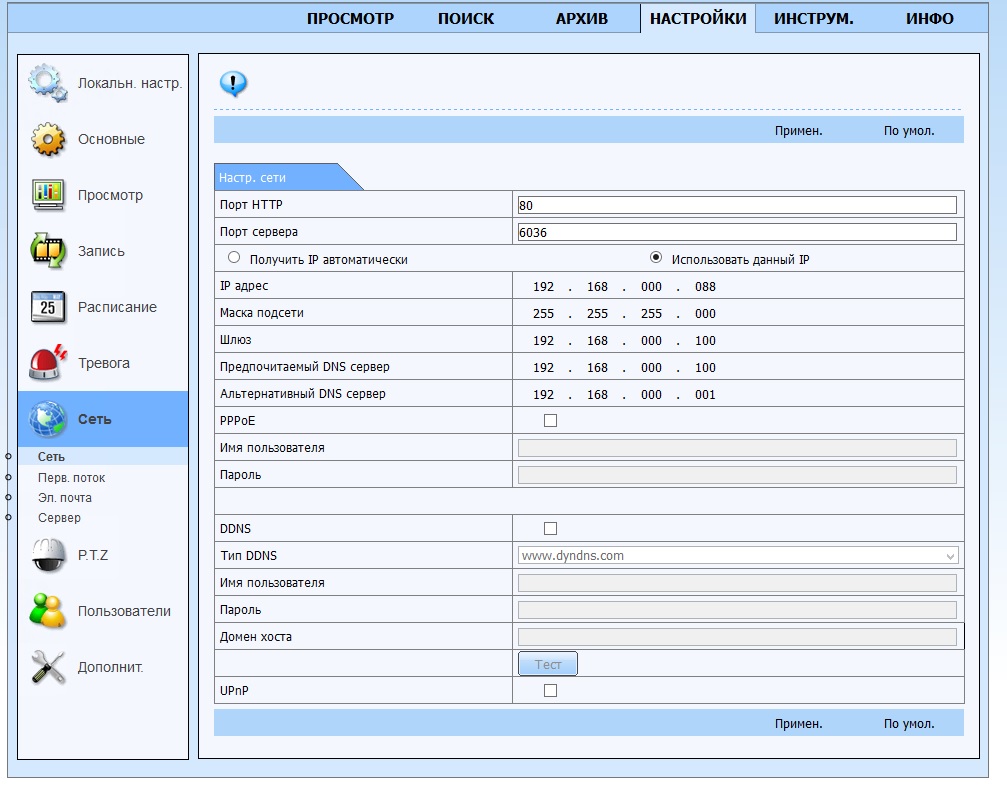1007x797 pixels.
Task: Click the Расписание calendar icon
Action: click(47, 307)
